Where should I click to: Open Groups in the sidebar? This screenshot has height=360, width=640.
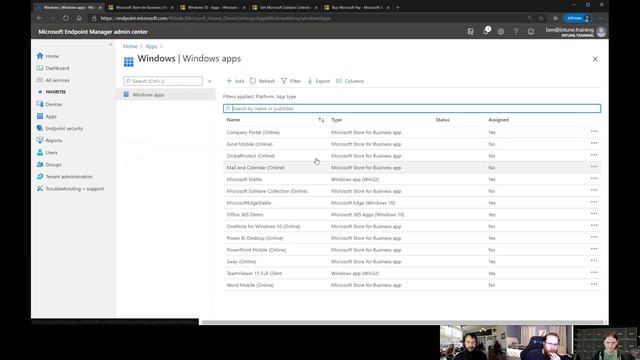[x=49, y=164]
